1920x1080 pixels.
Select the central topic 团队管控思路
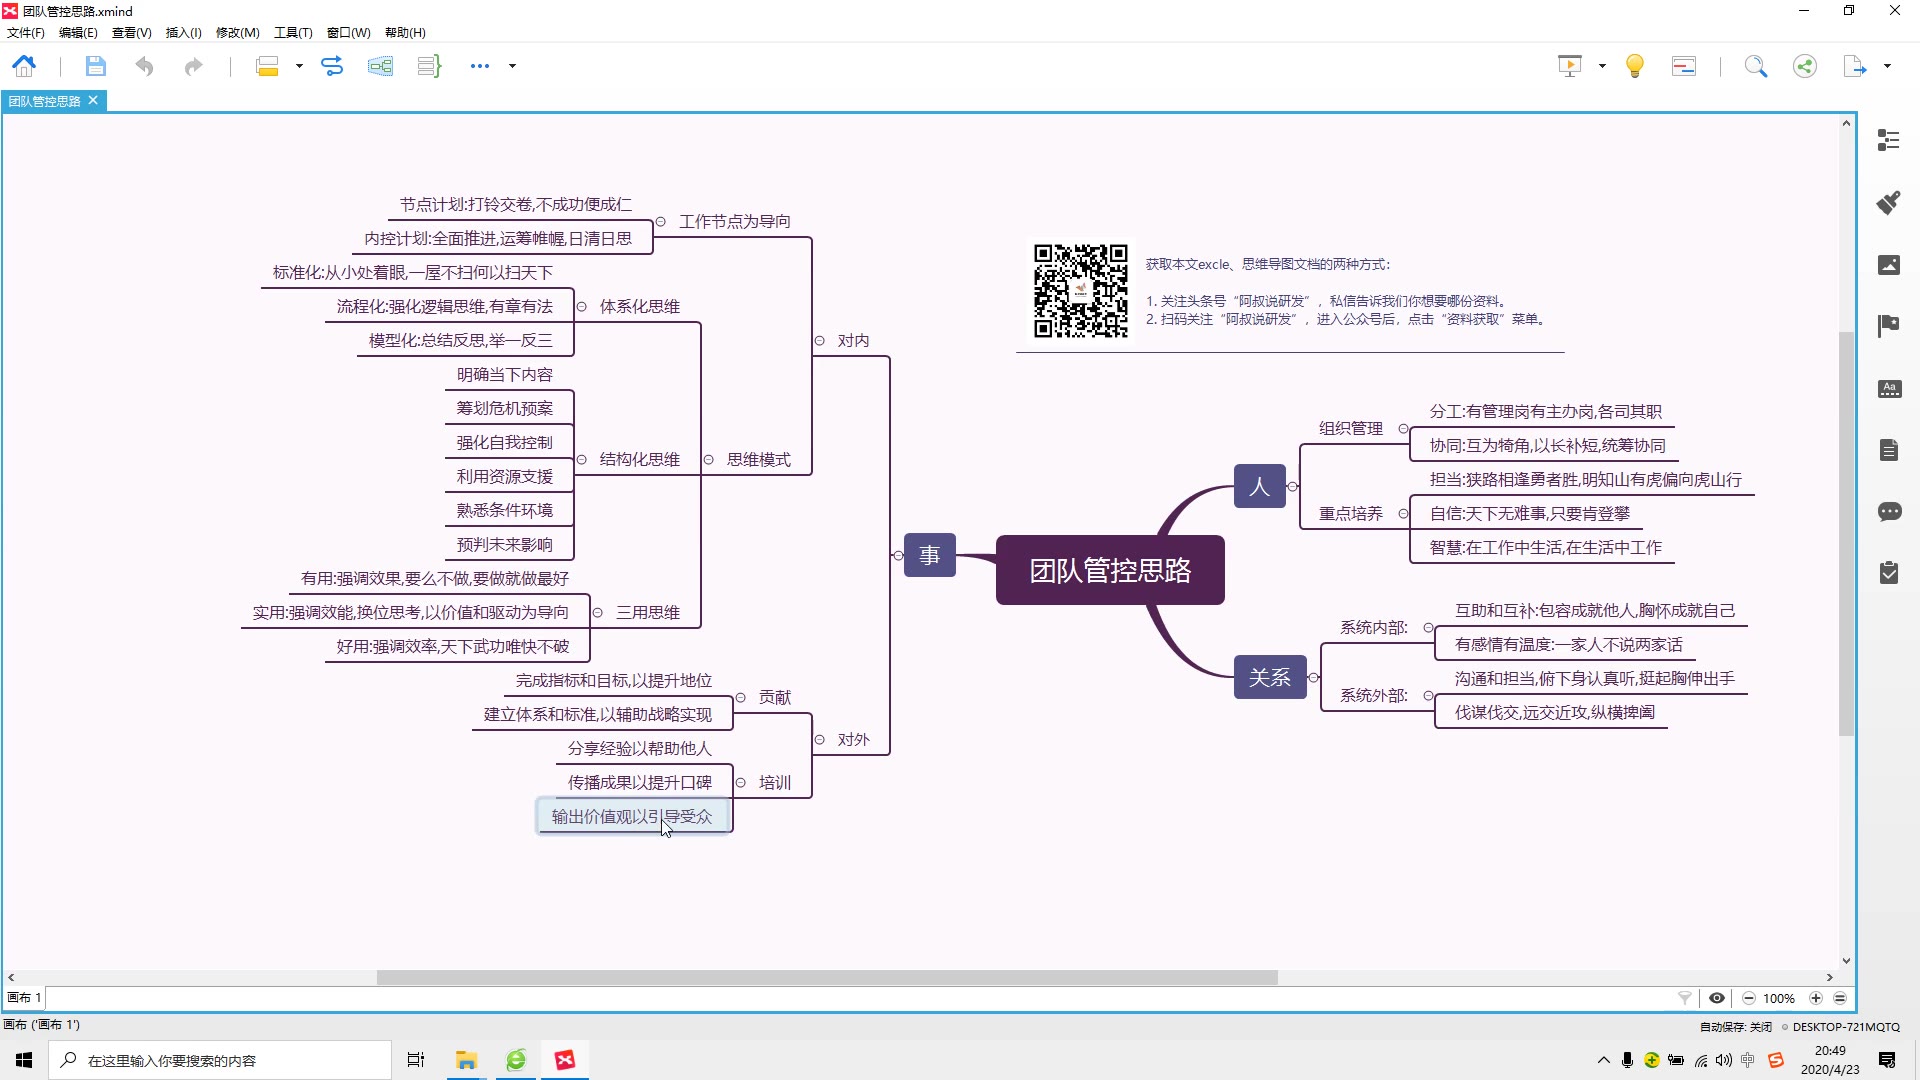coord(1110,570)
